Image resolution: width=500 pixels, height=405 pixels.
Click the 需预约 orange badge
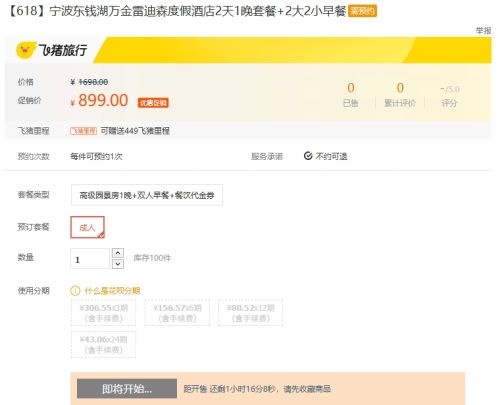tap(362, 11)
